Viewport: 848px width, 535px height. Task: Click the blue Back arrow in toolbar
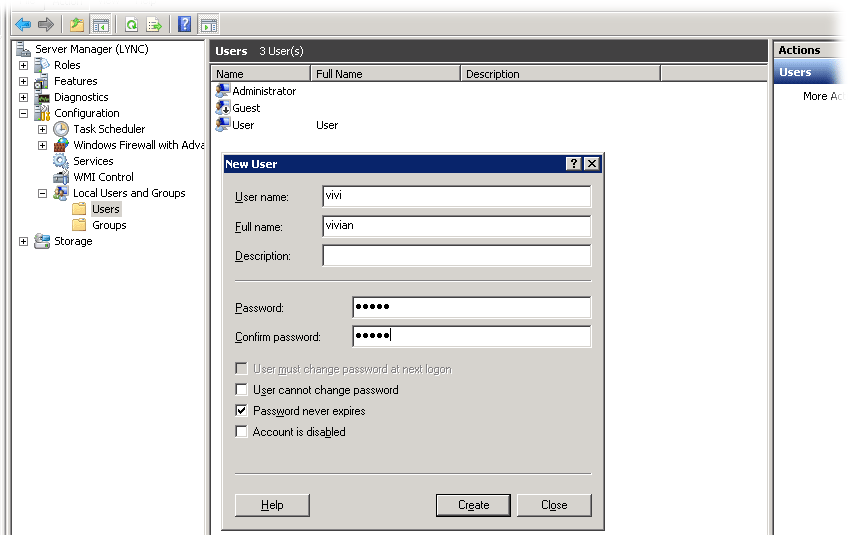pos(23,24)
